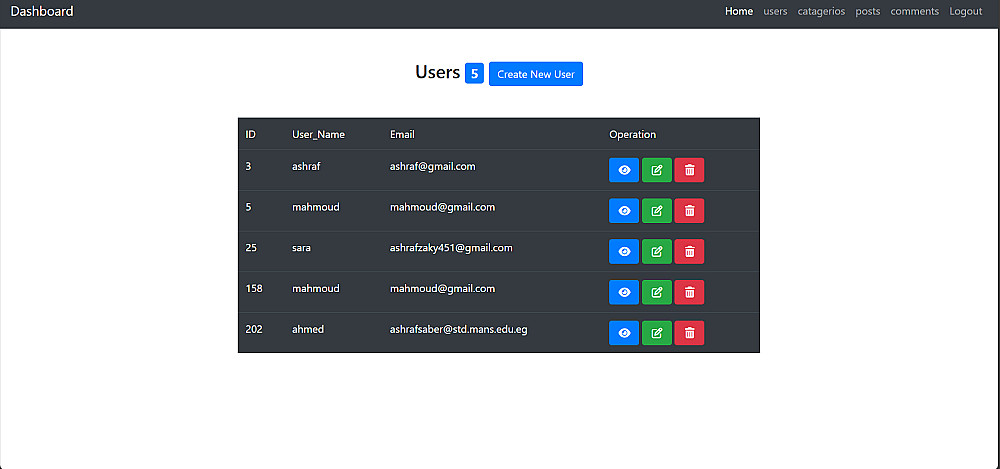
Task: Open the comments nav link
Action: [x=915, y=11]
